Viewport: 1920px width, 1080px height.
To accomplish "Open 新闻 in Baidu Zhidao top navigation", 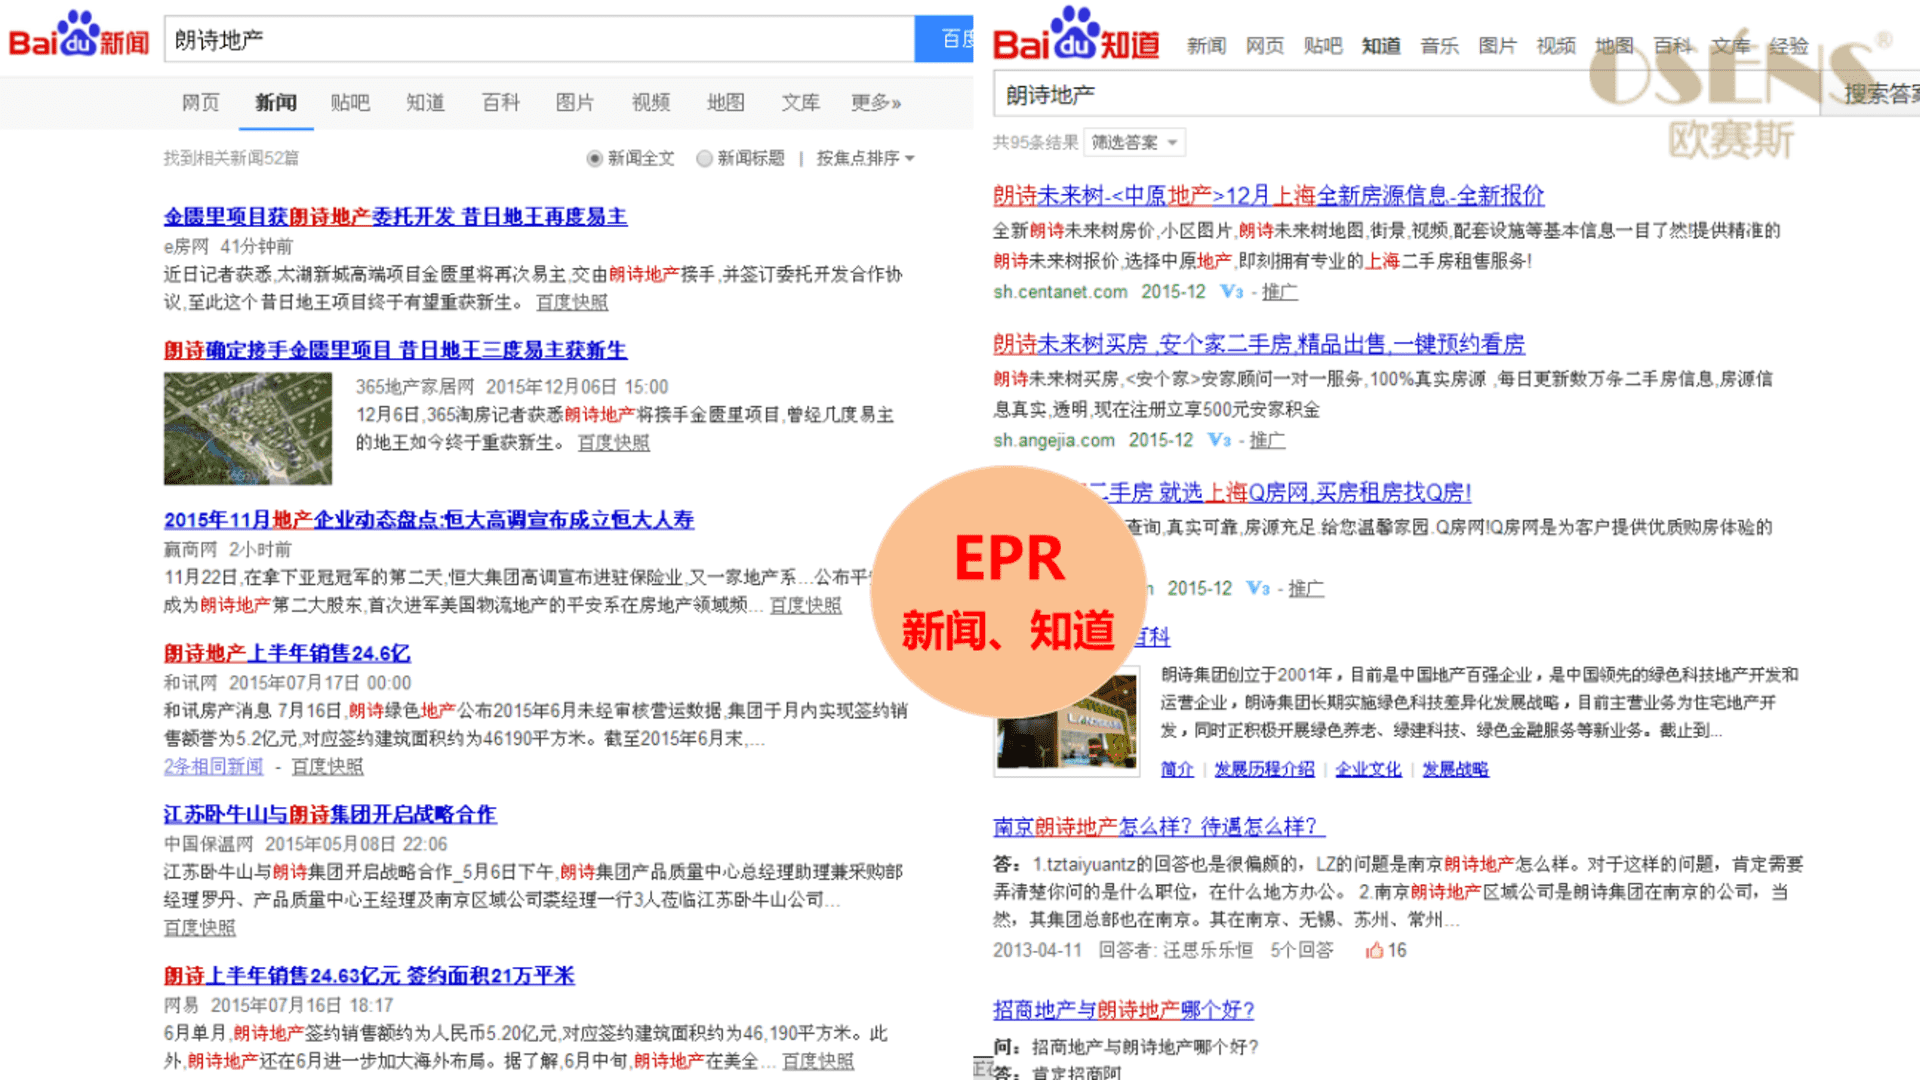I will coord(1207,46).
